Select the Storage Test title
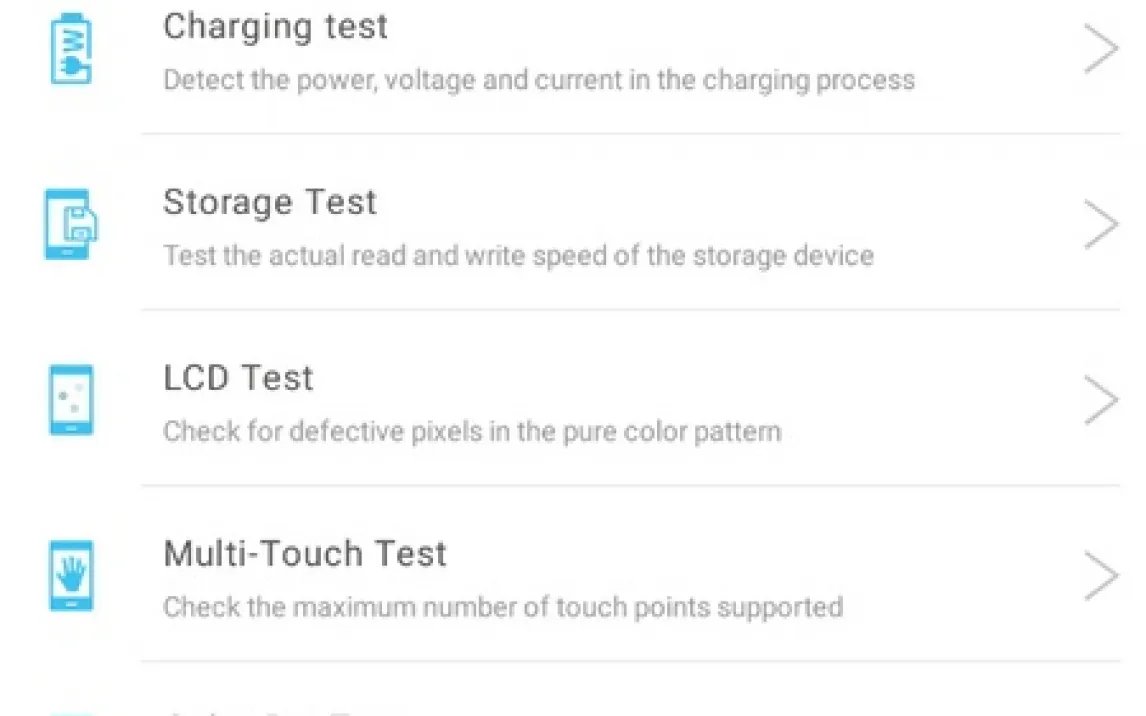Viewport: 1146px width, 716px height. point(270,203)
